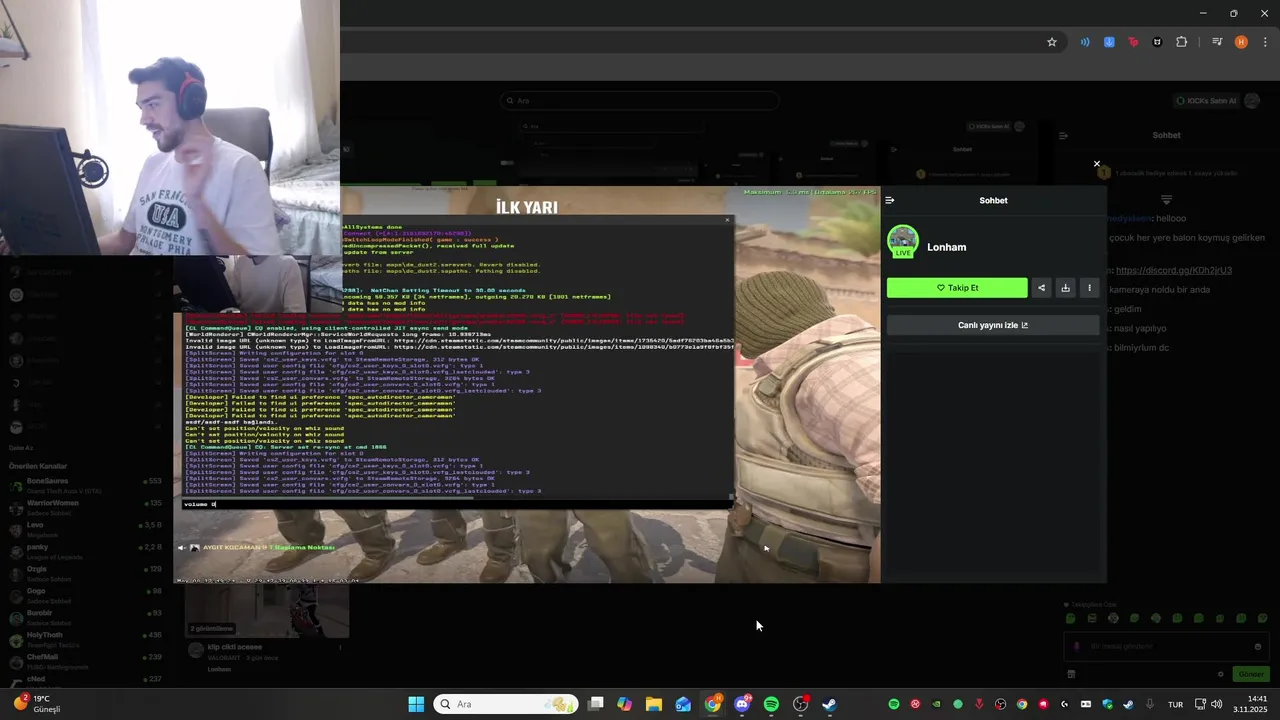Bookmark this page with the star icon

[x=1052, y=42]
